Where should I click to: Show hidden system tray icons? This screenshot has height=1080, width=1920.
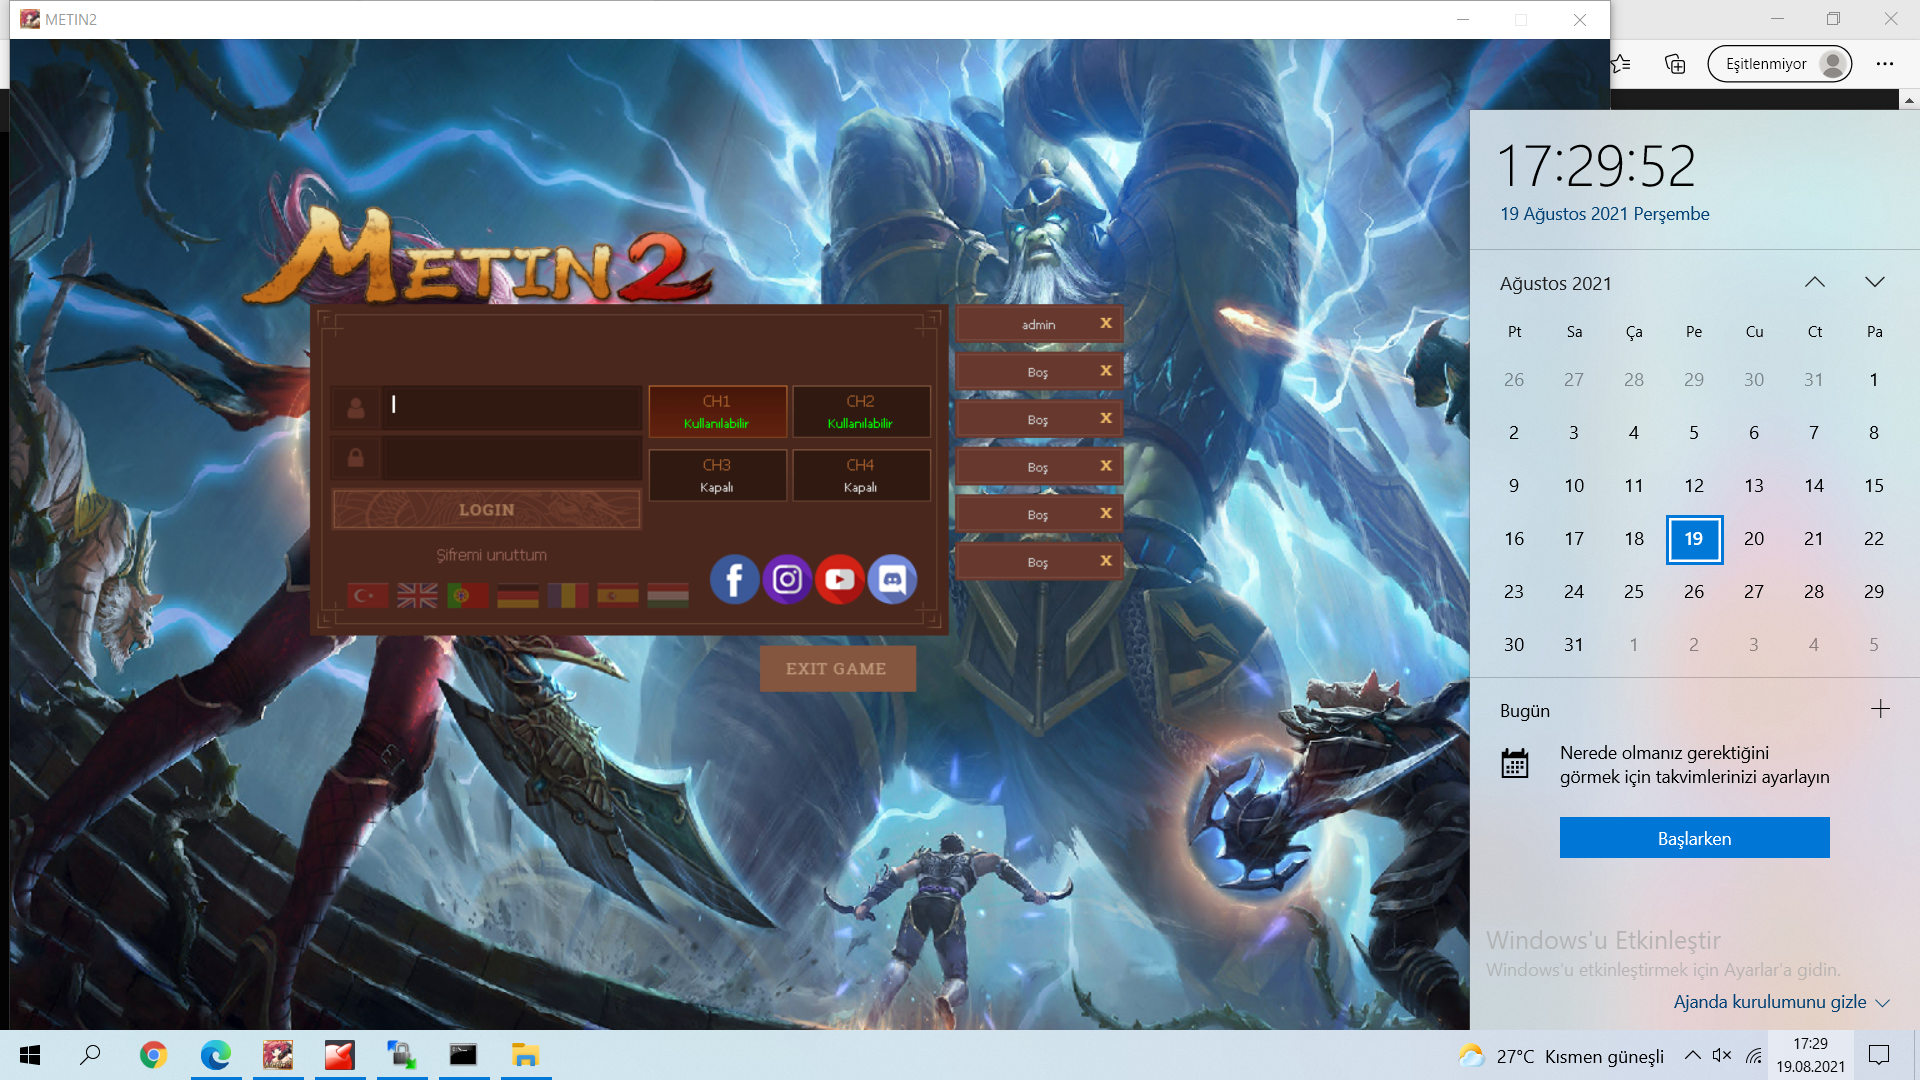pyautogui.click(x=1692, y=1055)
